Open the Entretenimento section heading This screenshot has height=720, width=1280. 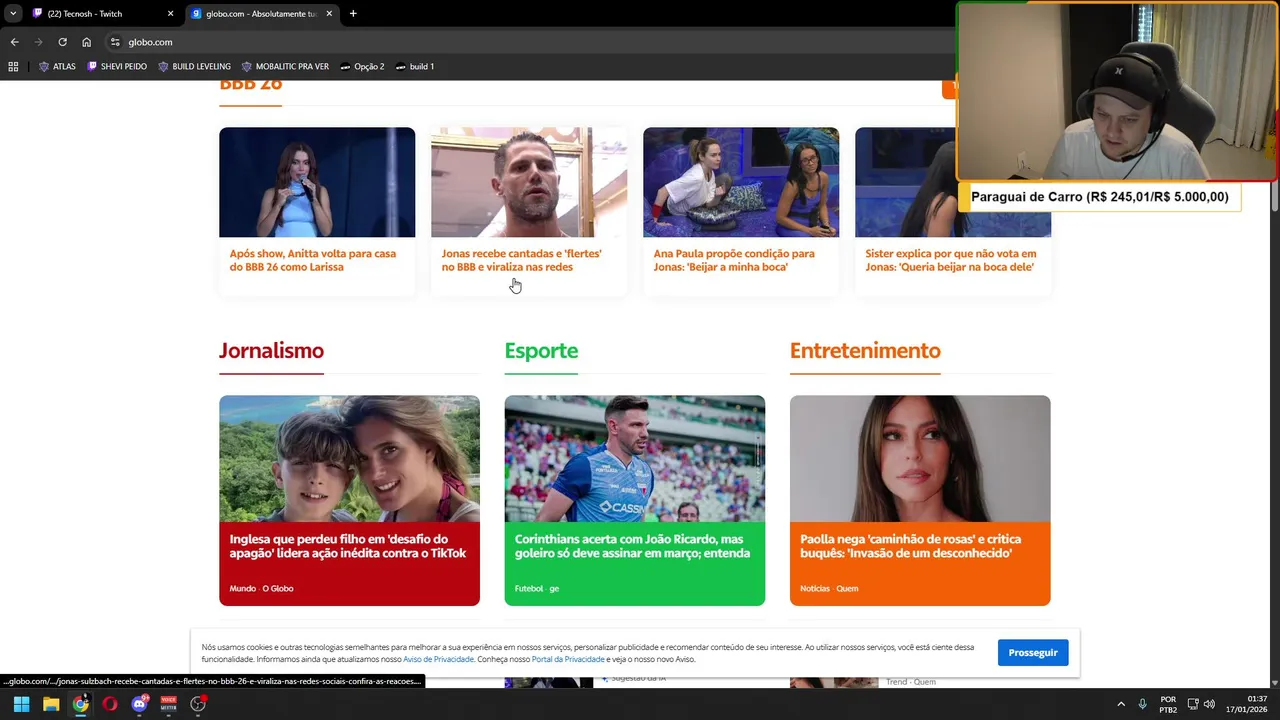coord(865,351)
